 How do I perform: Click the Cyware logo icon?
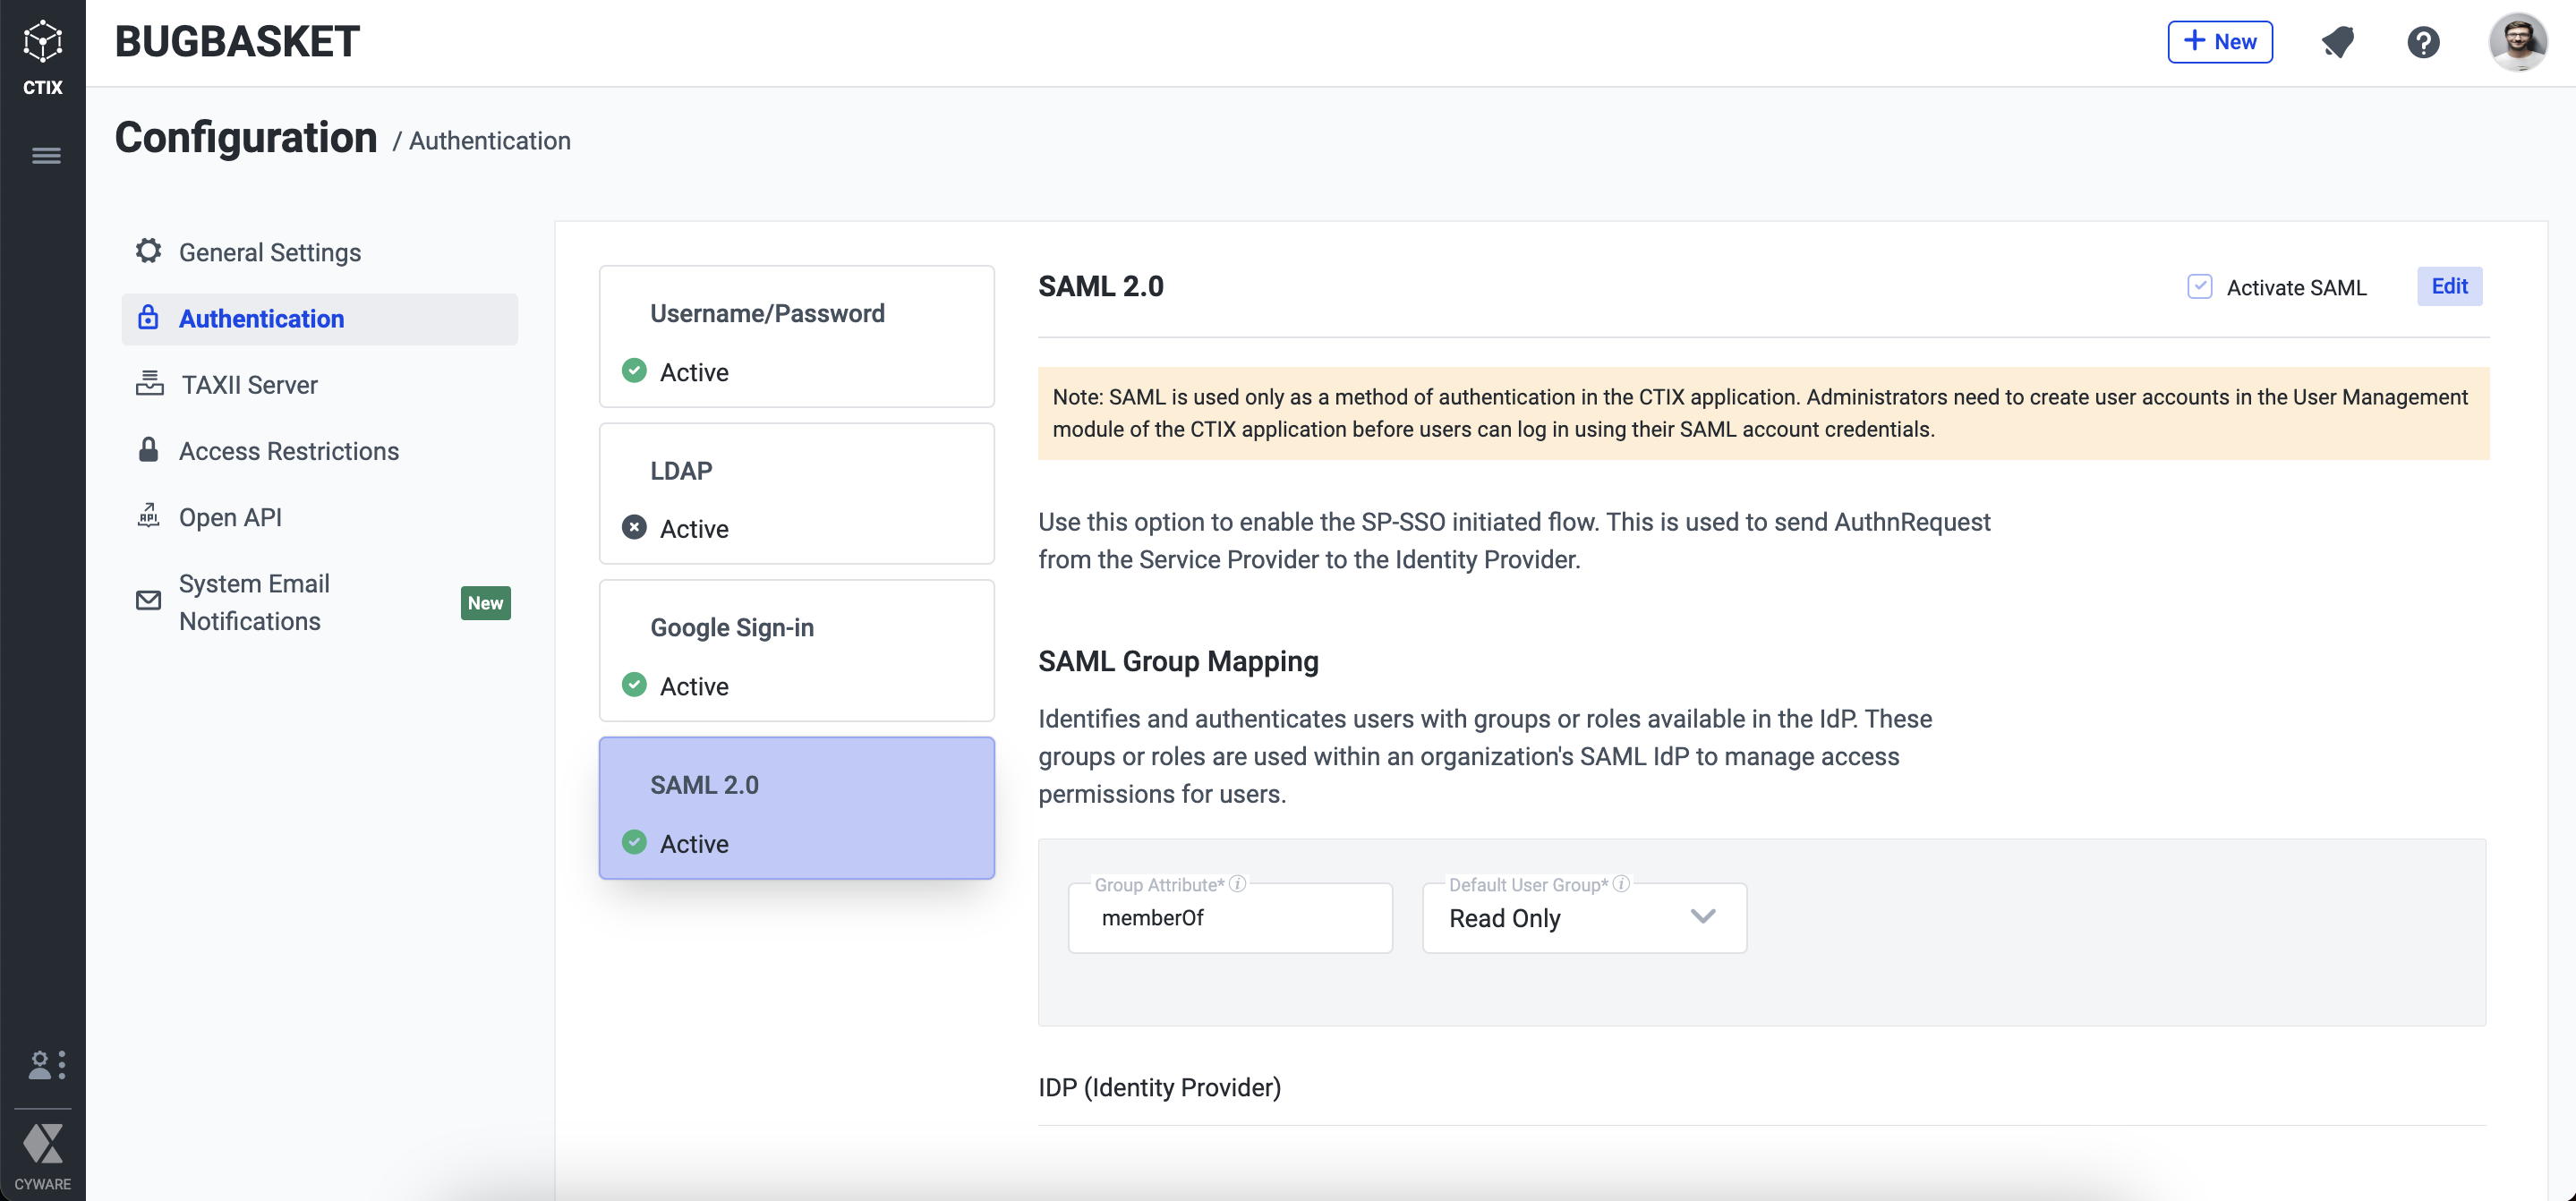(42, 1143)
